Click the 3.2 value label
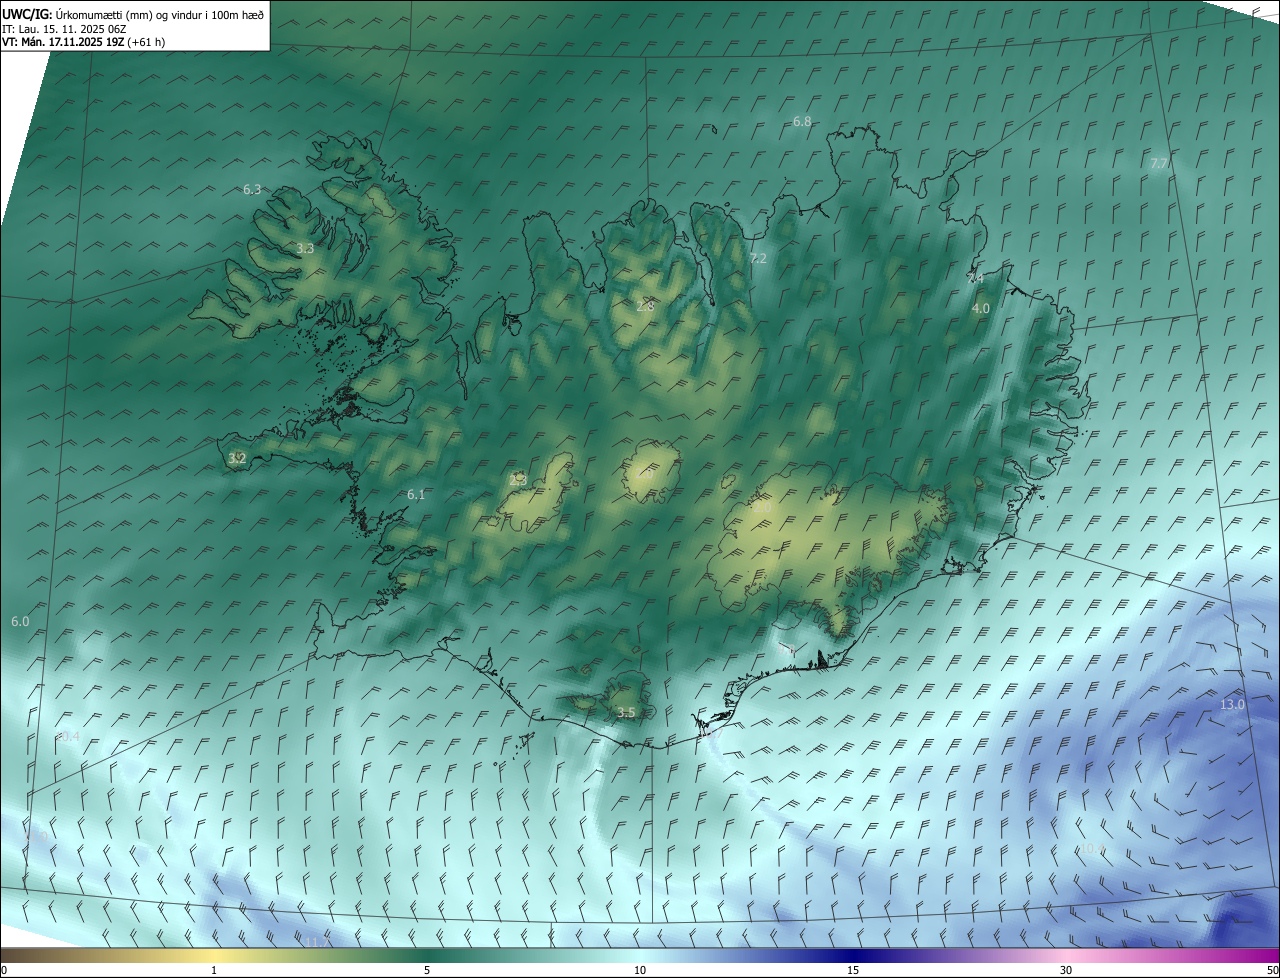Screen dimensions: 1280x978 tap(237, 458)
